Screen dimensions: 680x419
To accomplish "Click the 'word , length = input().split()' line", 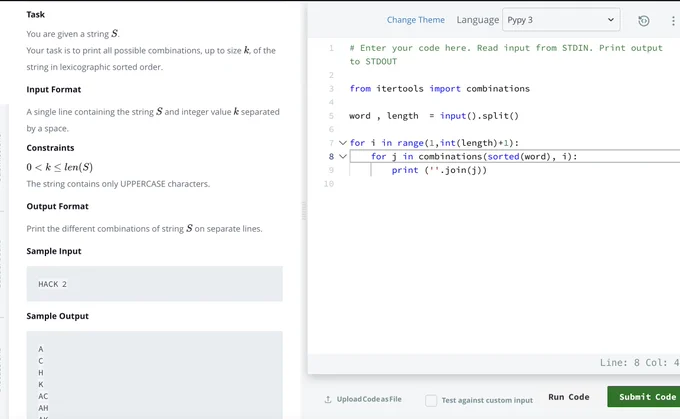I will [x=434, y=116].
